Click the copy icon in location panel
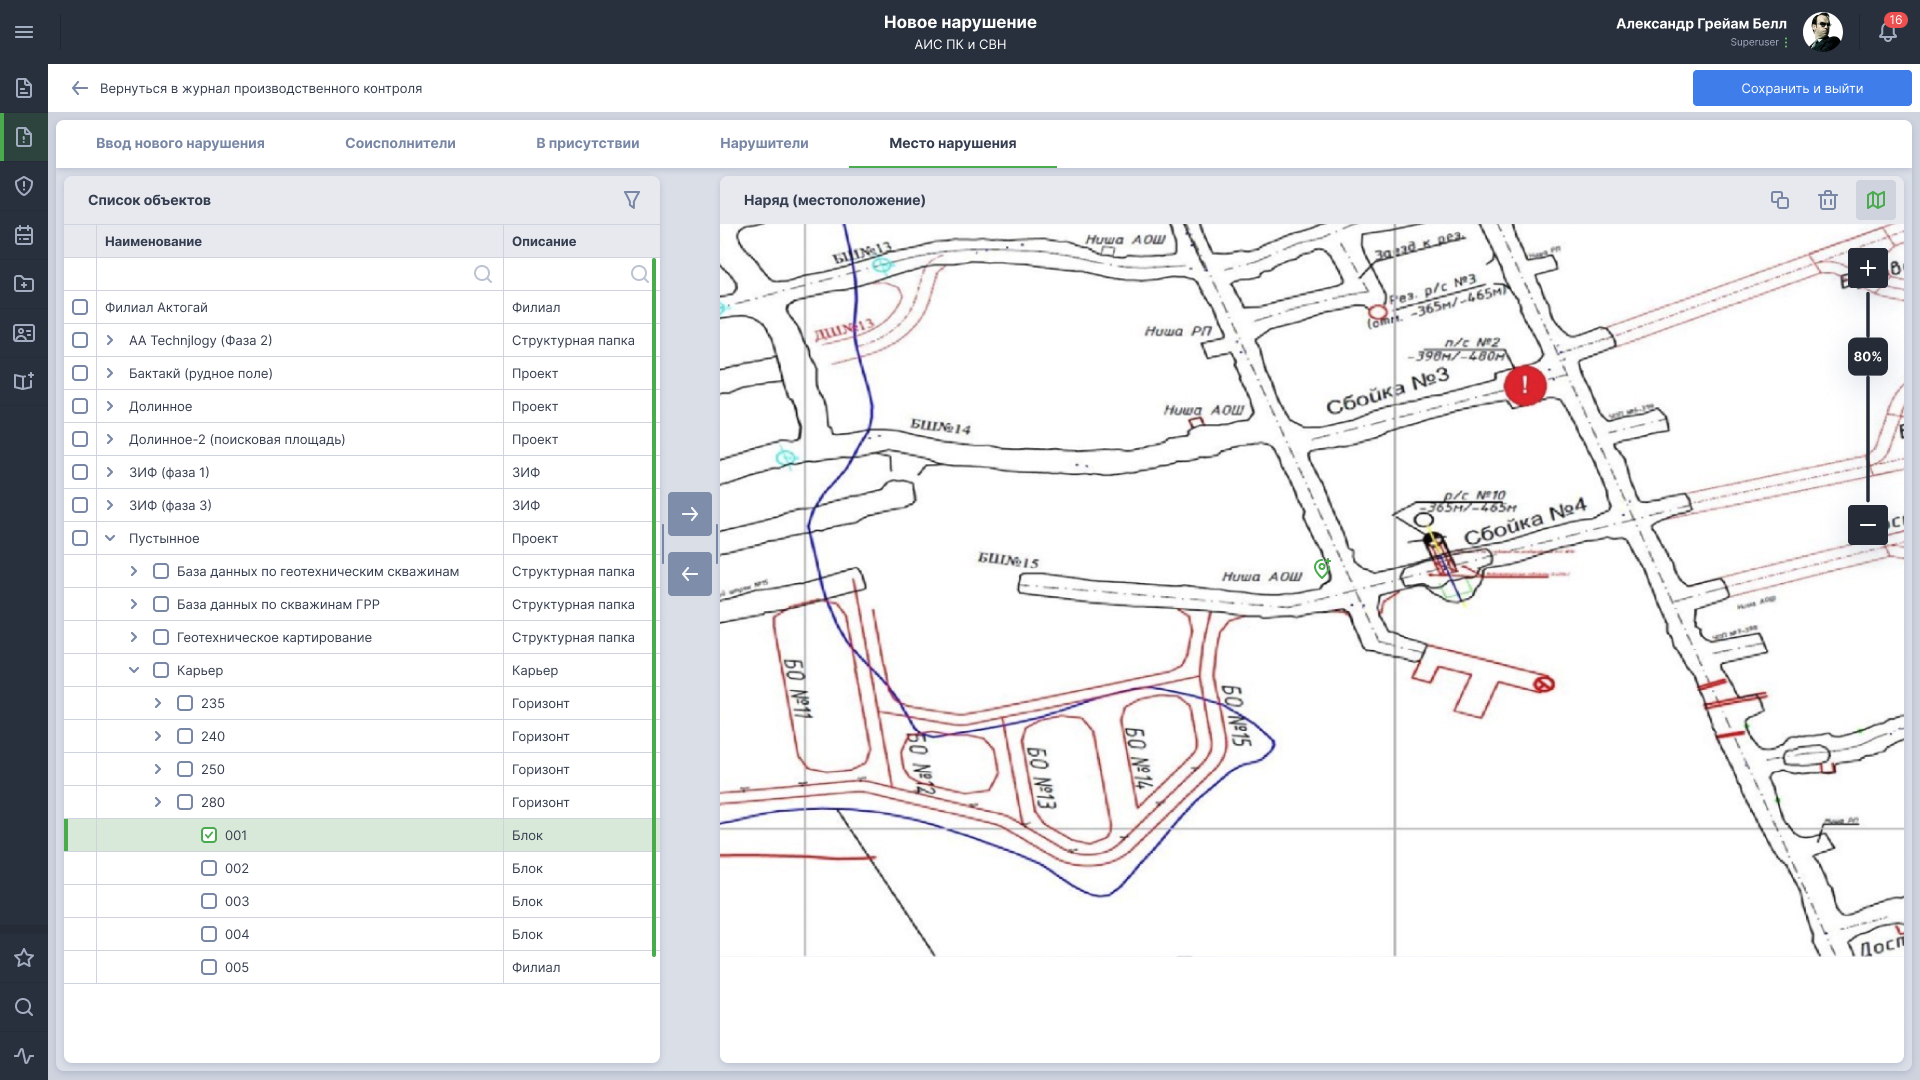This screenshot has height=1080, width=1920. tap(1780, 200)
